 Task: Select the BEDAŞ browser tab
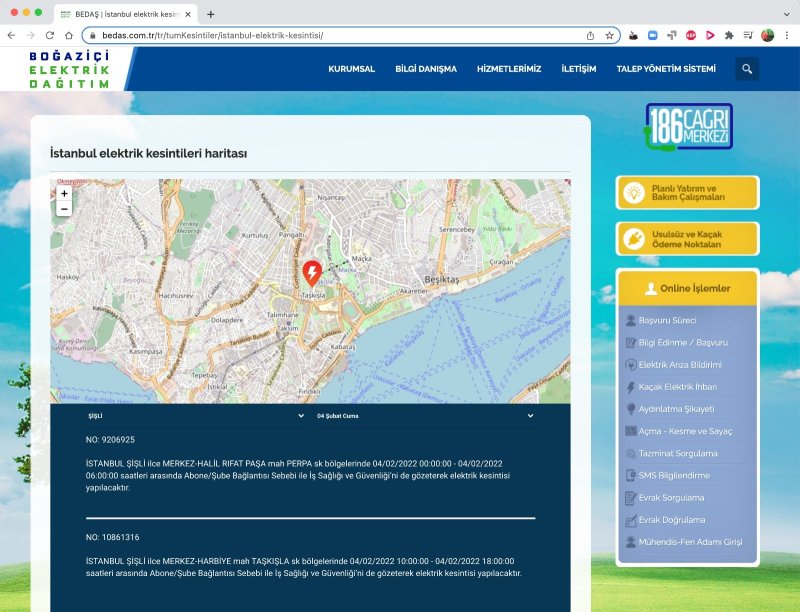pos(126,14)
